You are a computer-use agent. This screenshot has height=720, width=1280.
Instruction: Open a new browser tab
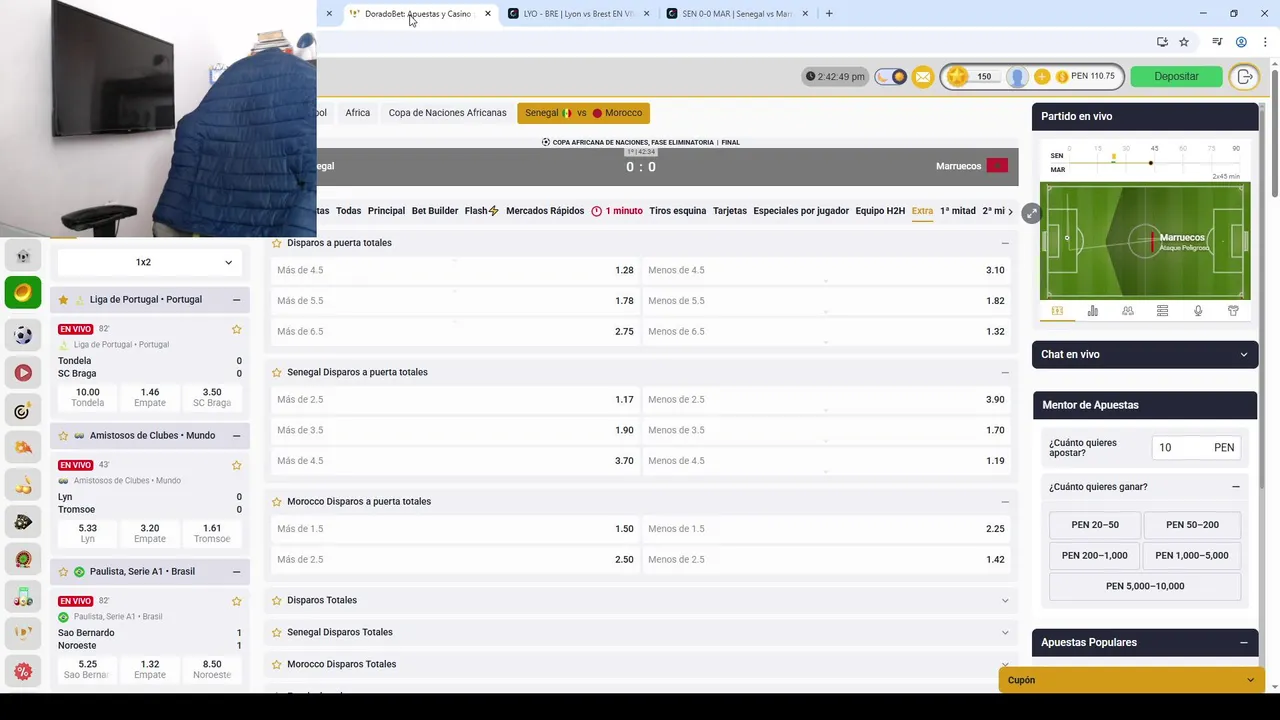(x=828, y=13)
